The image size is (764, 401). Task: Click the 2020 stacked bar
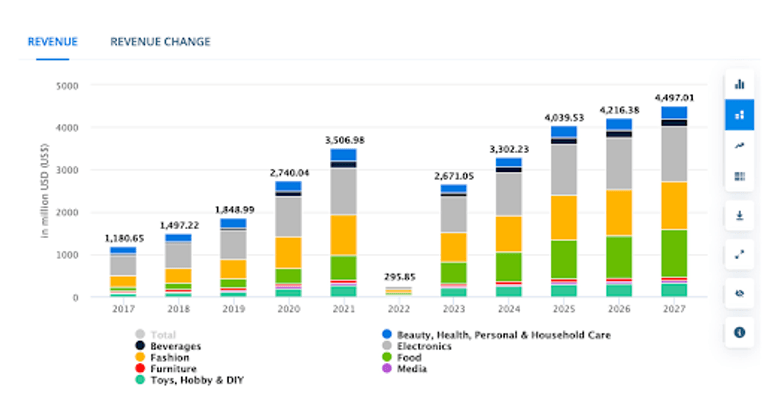pyautogui.click(x=288, y=239)
